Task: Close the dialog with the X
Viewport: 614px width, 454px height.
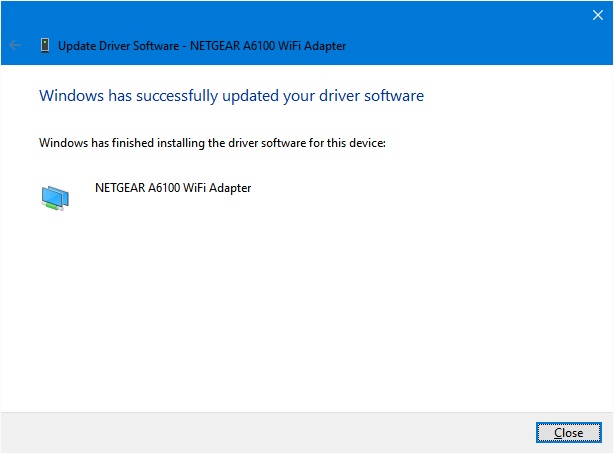Action: pos(598,15)
